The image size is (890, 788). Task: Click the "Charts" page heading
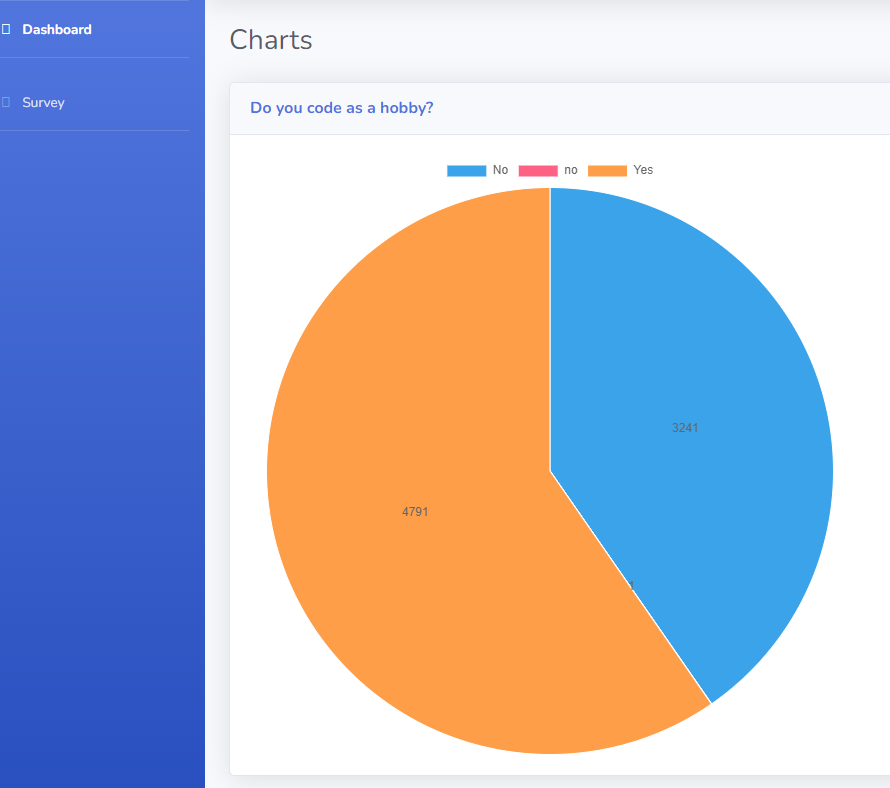pyautogui.click(x=271, y=40)
